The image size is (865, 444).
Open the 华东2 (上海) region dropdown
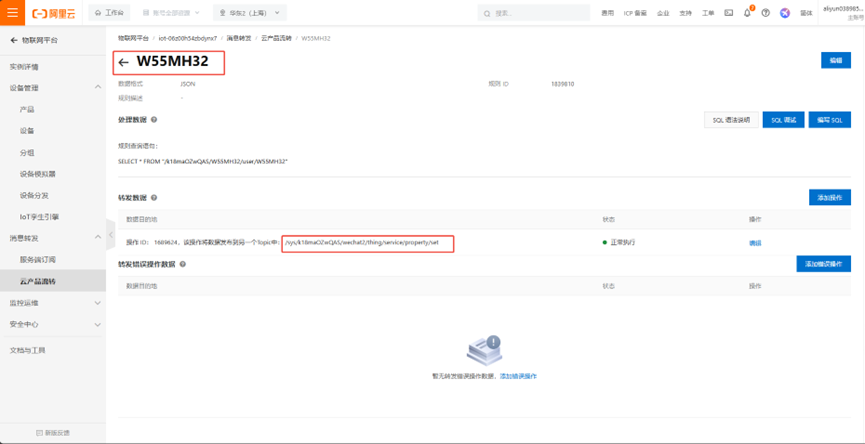[x=250, y=13]
